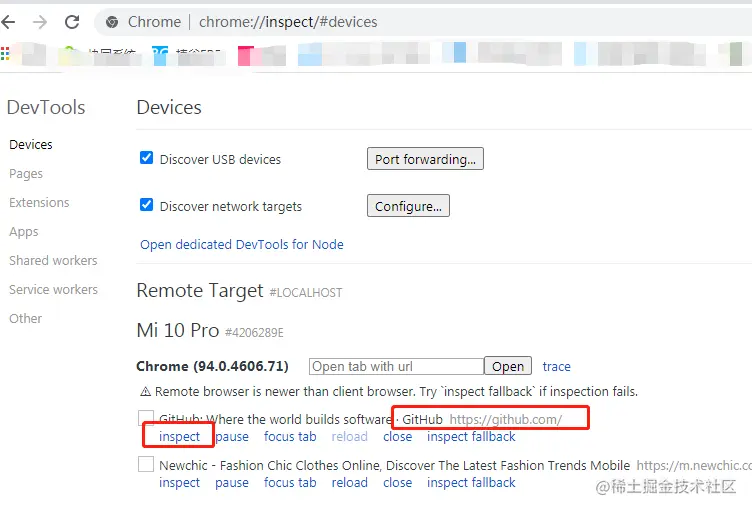The image size is (752, 511).
Task: Click inspect fallback for Newchic tab
Action: [471, 483]
